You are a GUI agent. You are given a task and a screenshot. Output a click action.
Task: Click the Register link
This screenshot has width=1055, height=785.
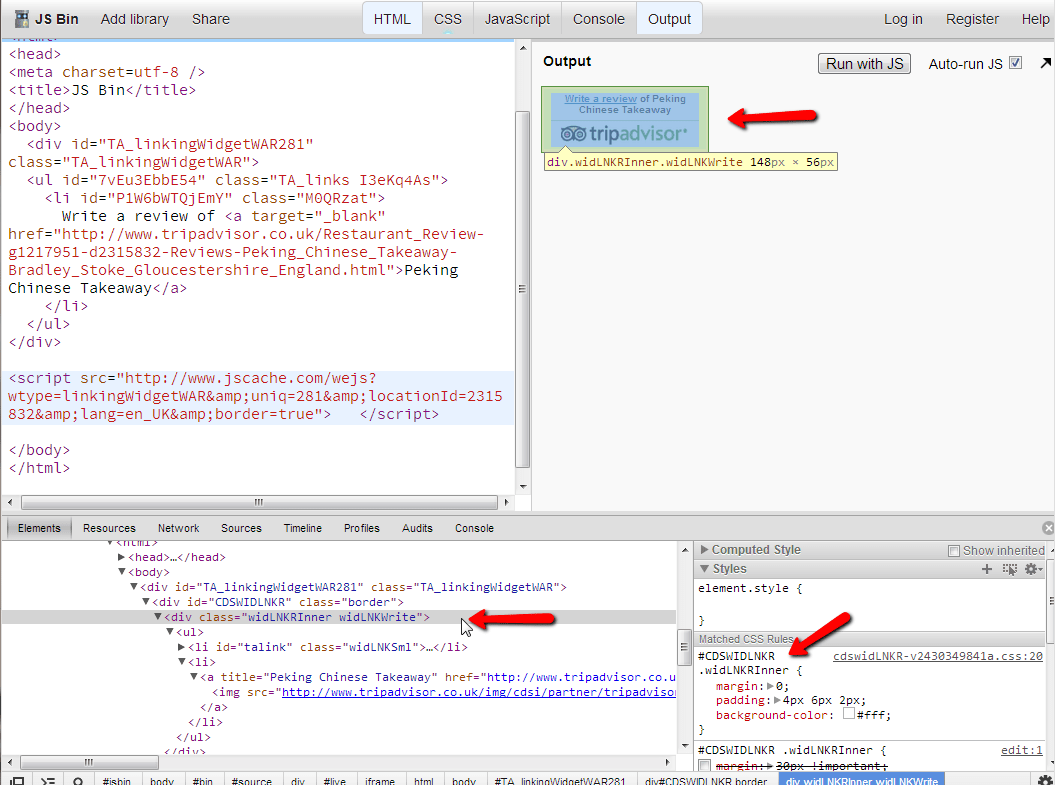click(x=972, y=19)
